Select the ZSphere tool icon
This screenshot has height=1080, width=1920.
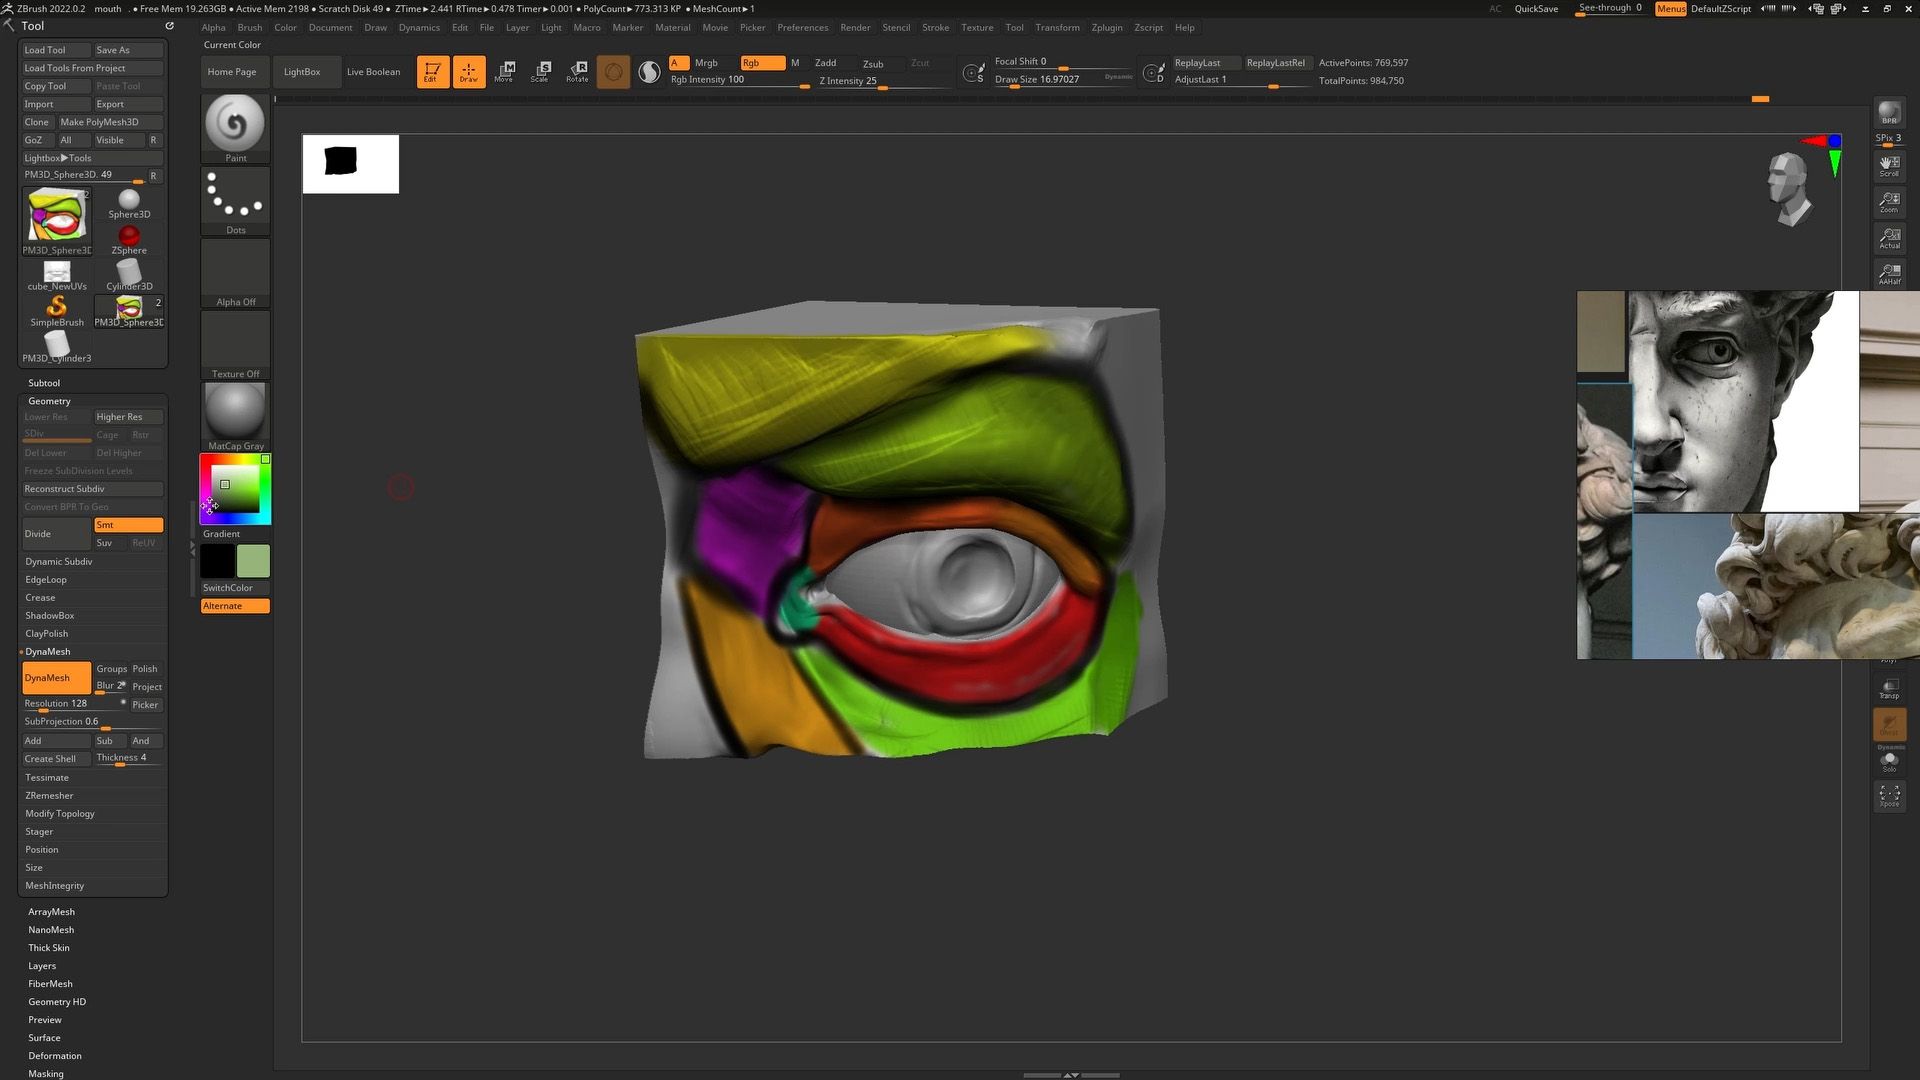[128, 237]
